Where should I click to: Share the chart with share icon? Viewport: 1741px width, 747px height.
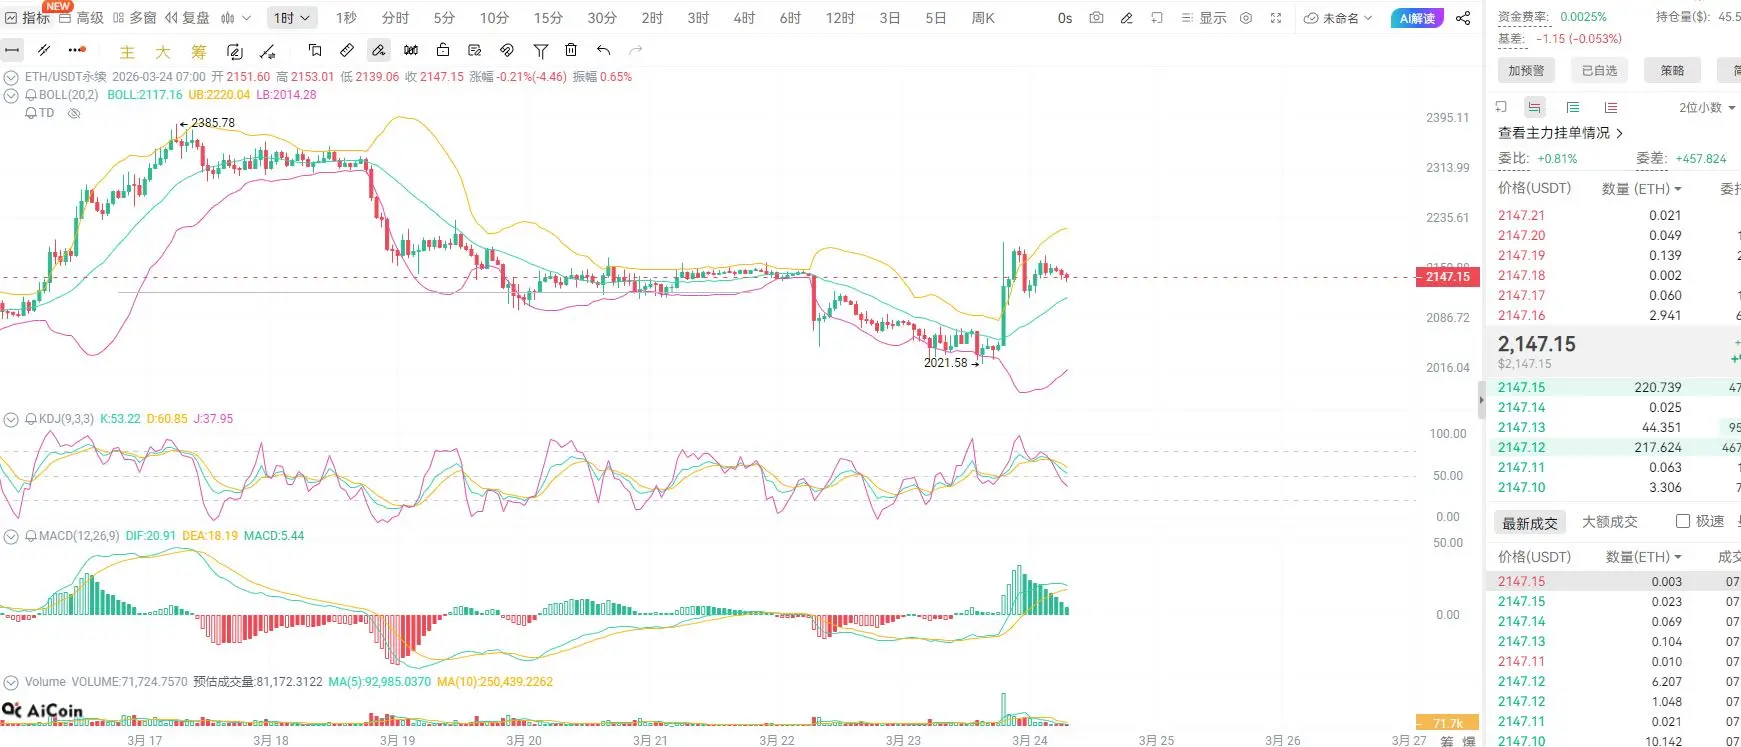[x=1463, y=18]
